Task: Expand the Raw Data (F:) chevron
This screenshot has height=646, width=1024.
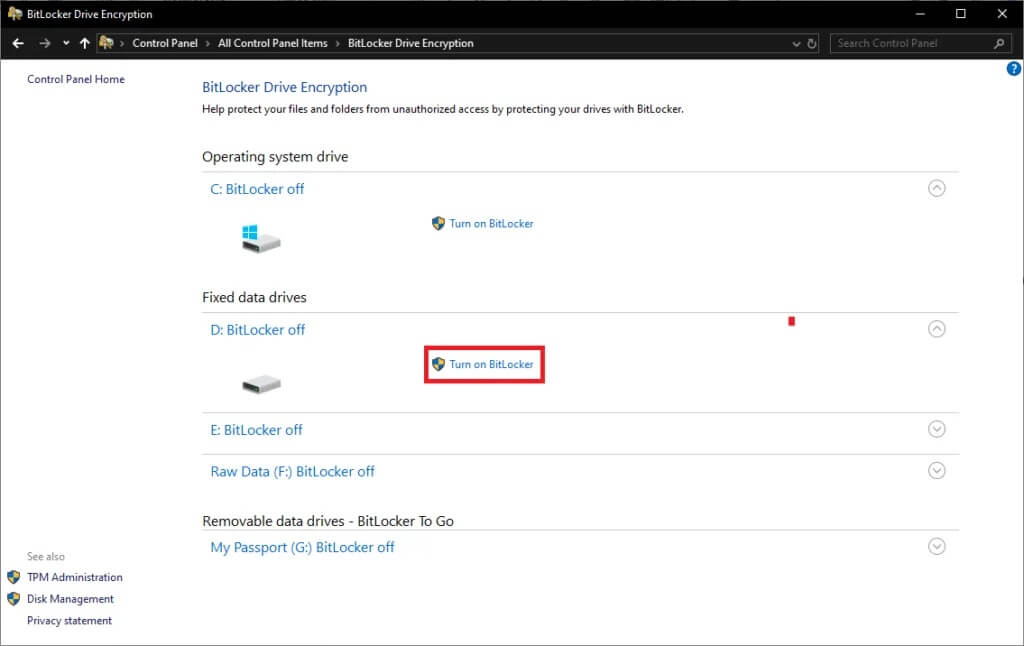Action: point(936,470)
